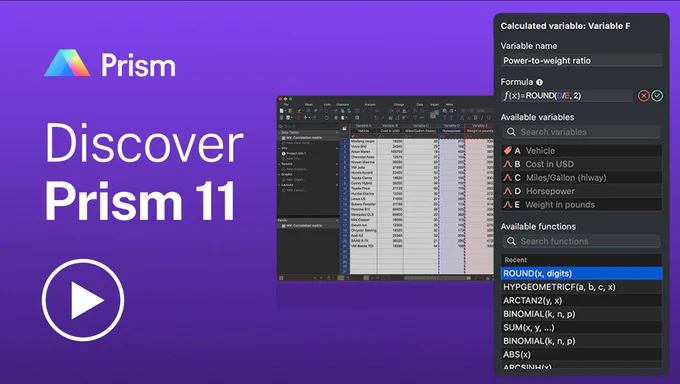Click the Redo arrow toolbar icon
Viewport: 680px width, 384px height.
(x=327, y=118)
